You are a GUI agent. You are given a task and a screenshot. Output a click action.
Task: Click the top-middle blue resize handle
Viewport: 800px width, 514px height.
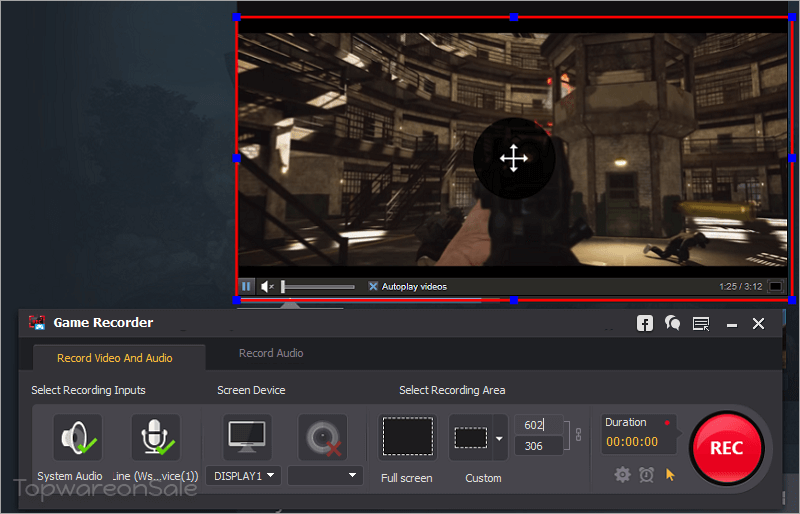tap(514, 17)
